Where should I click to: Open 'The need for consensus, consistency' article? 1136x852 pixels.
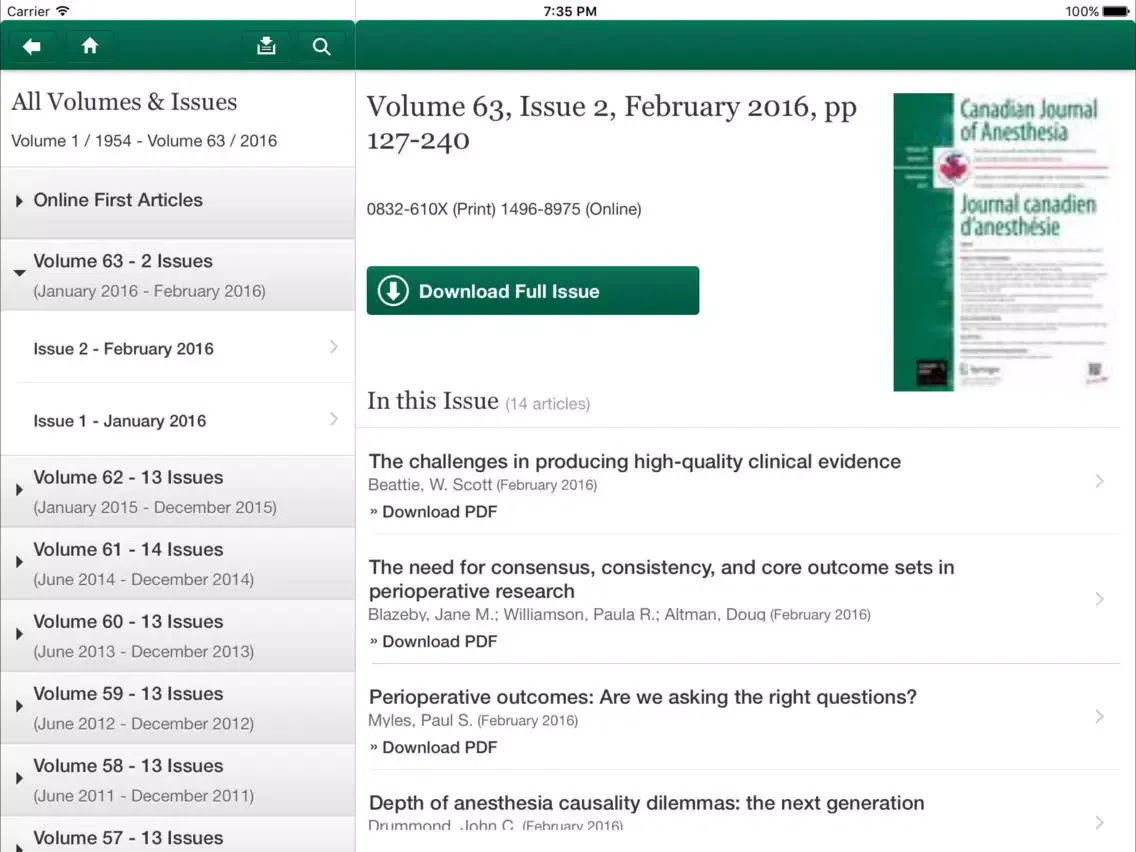[x=661, y=579]
